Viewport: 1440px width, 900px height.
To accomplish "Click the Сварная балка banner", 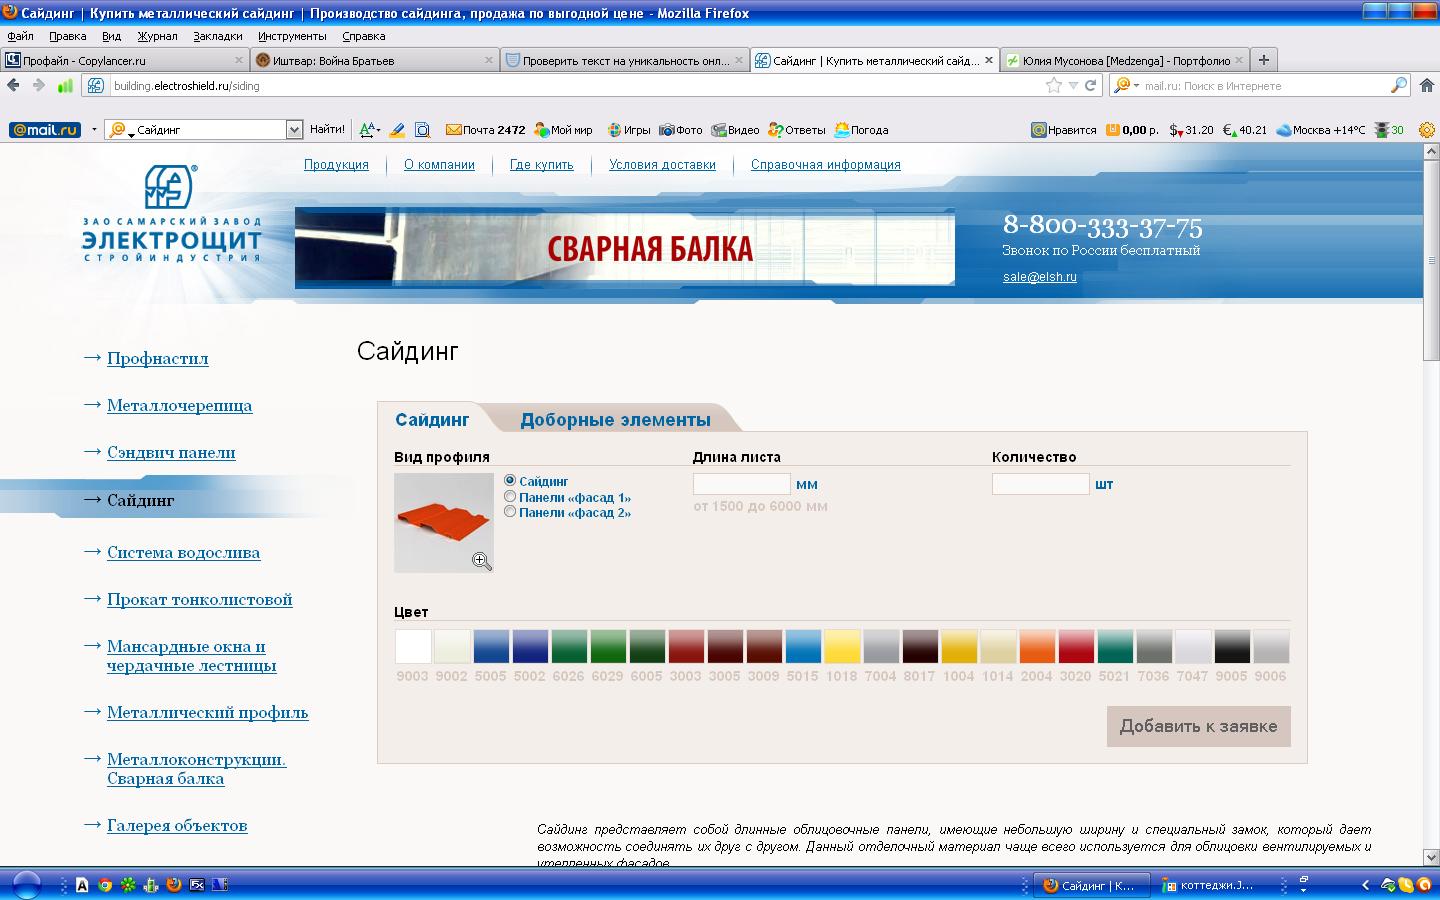I will click(x=625, y=247).
